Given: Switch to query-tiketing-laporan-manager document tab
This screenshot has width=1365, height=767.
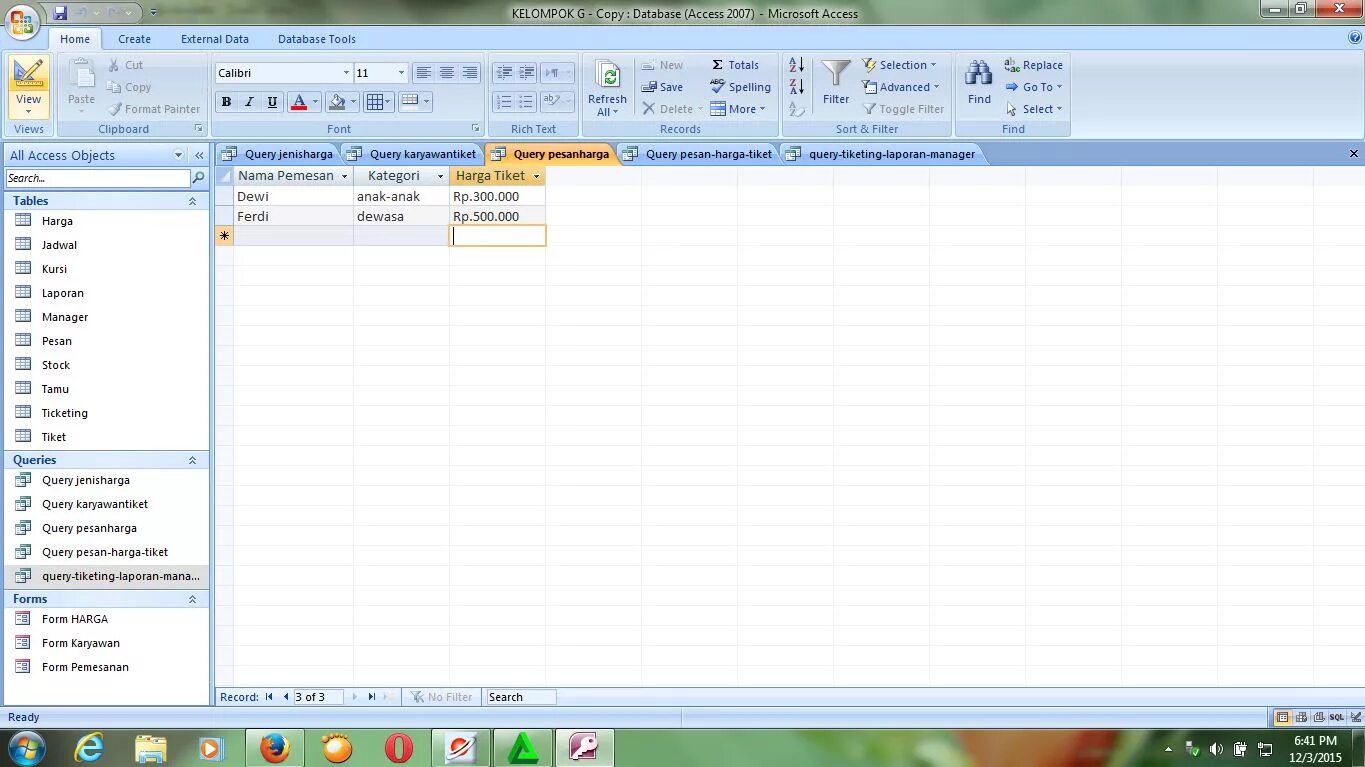Looking at the screenshot, I should [x=880, y=154].
